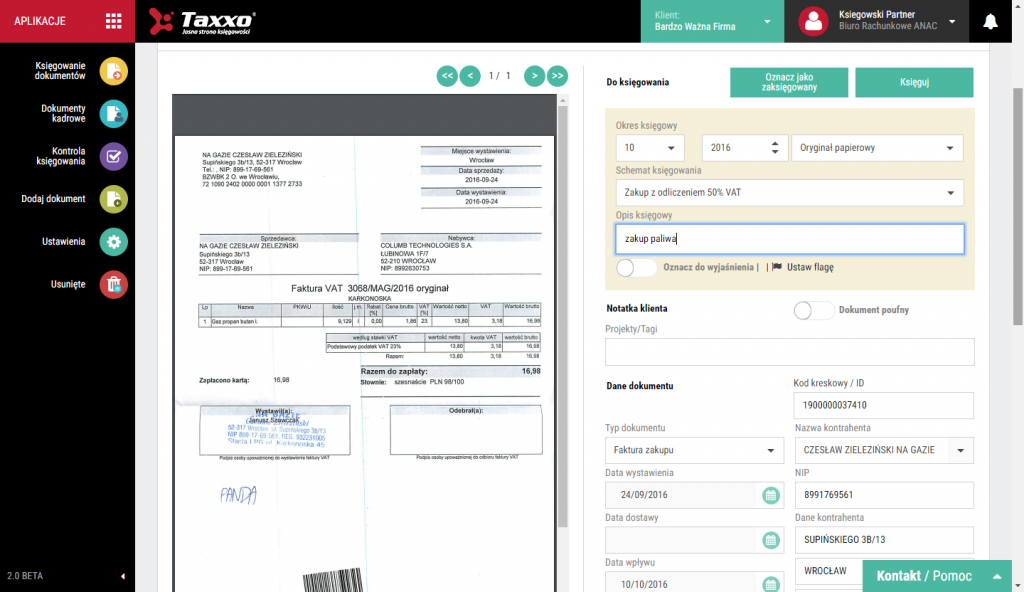Image resolution: width=1024 pixels, height=592 pixels.
Task: Click the Księguj button
Action: click(x=914, y=82)
